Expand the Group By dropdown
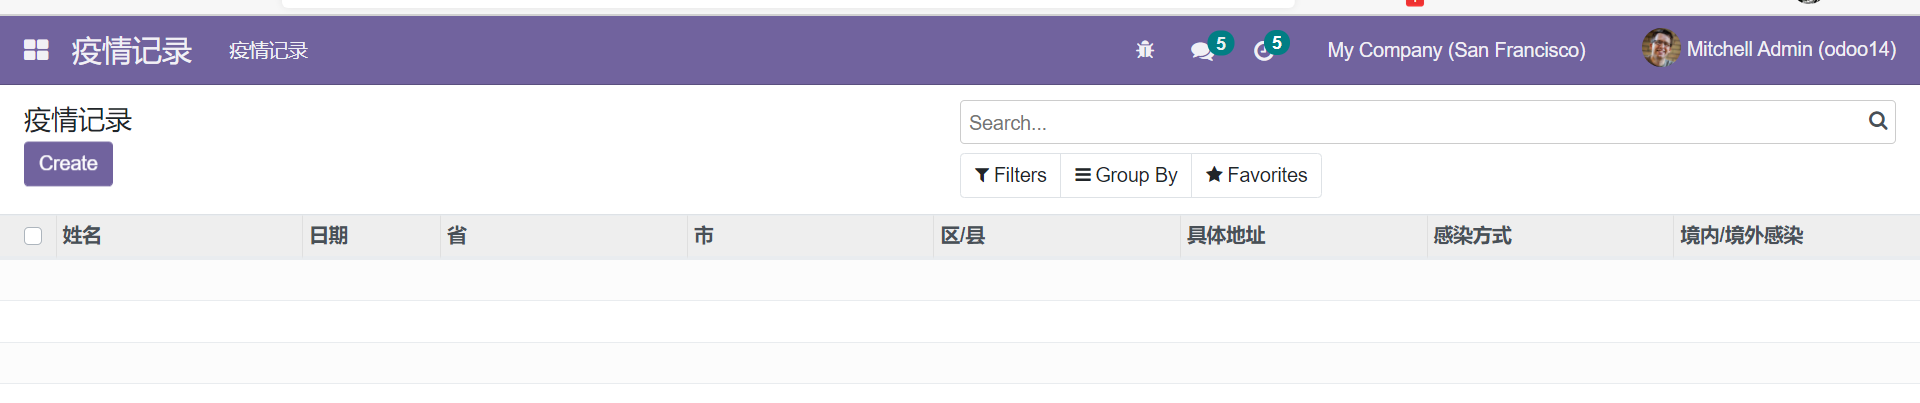Image resolution: width=1920 pixels, height=403 pixels. pyautogui.click(x=1126, y=175)
